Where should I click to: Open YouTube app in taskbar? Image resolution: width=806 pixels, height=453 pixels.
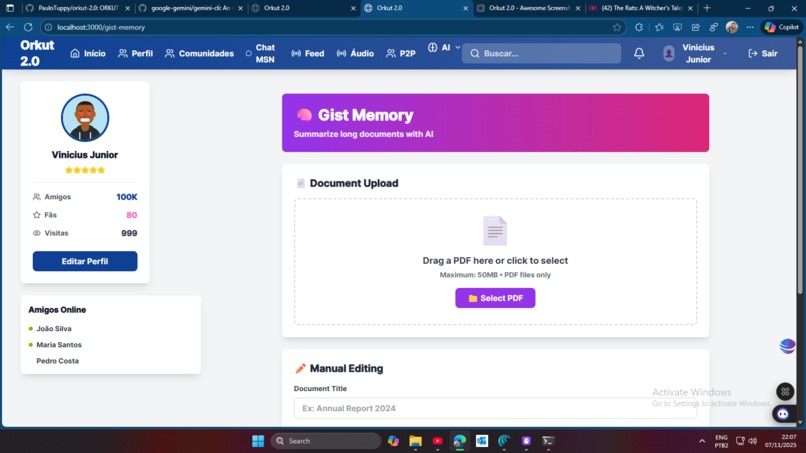point(437,441)
